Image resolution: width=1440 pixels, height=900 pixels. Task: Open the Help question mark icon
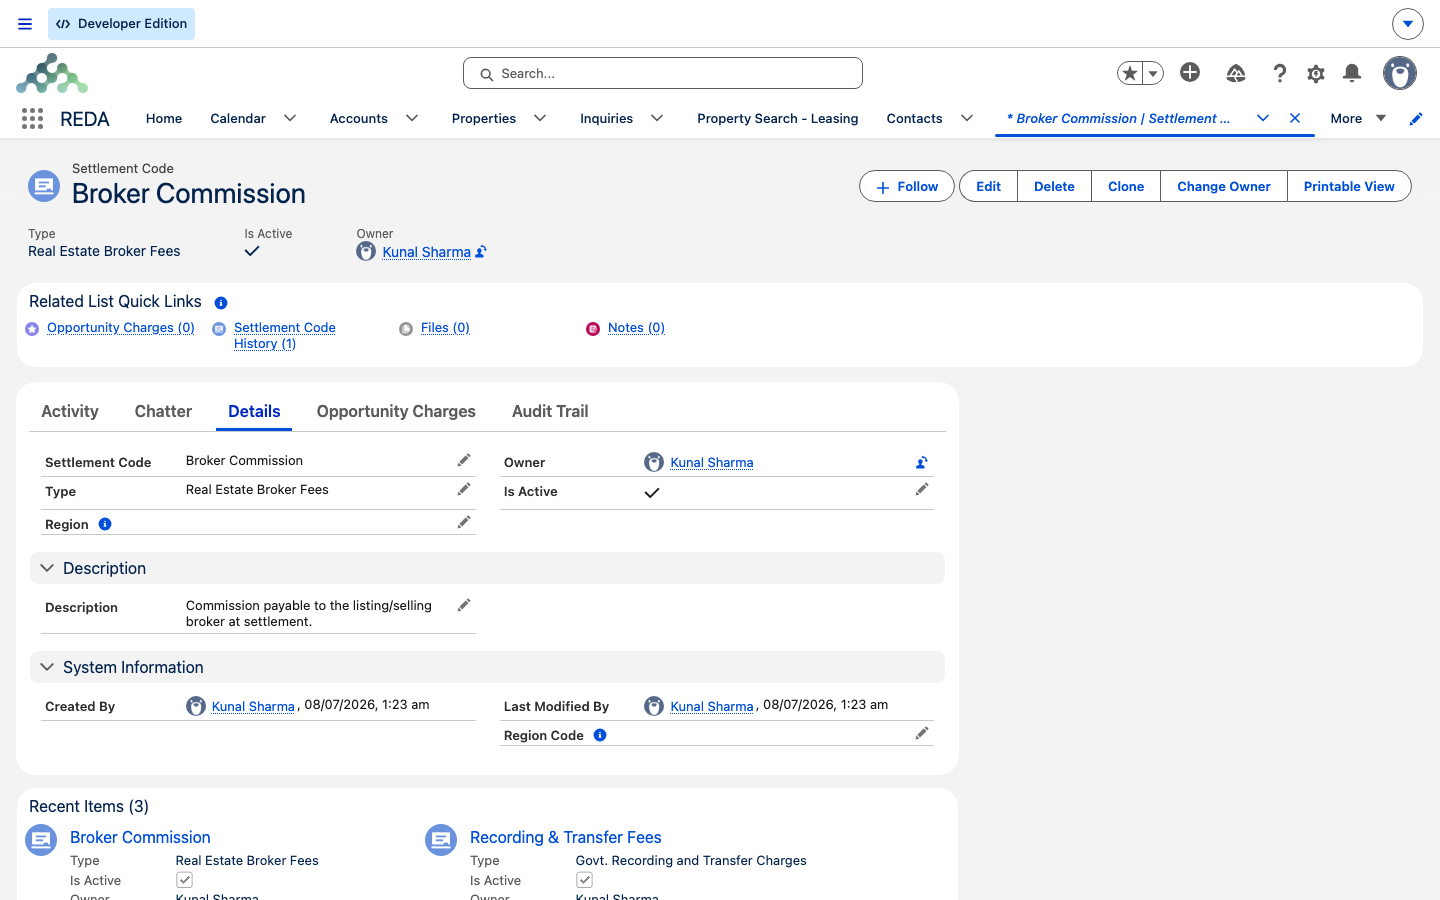coord(1279,73)
